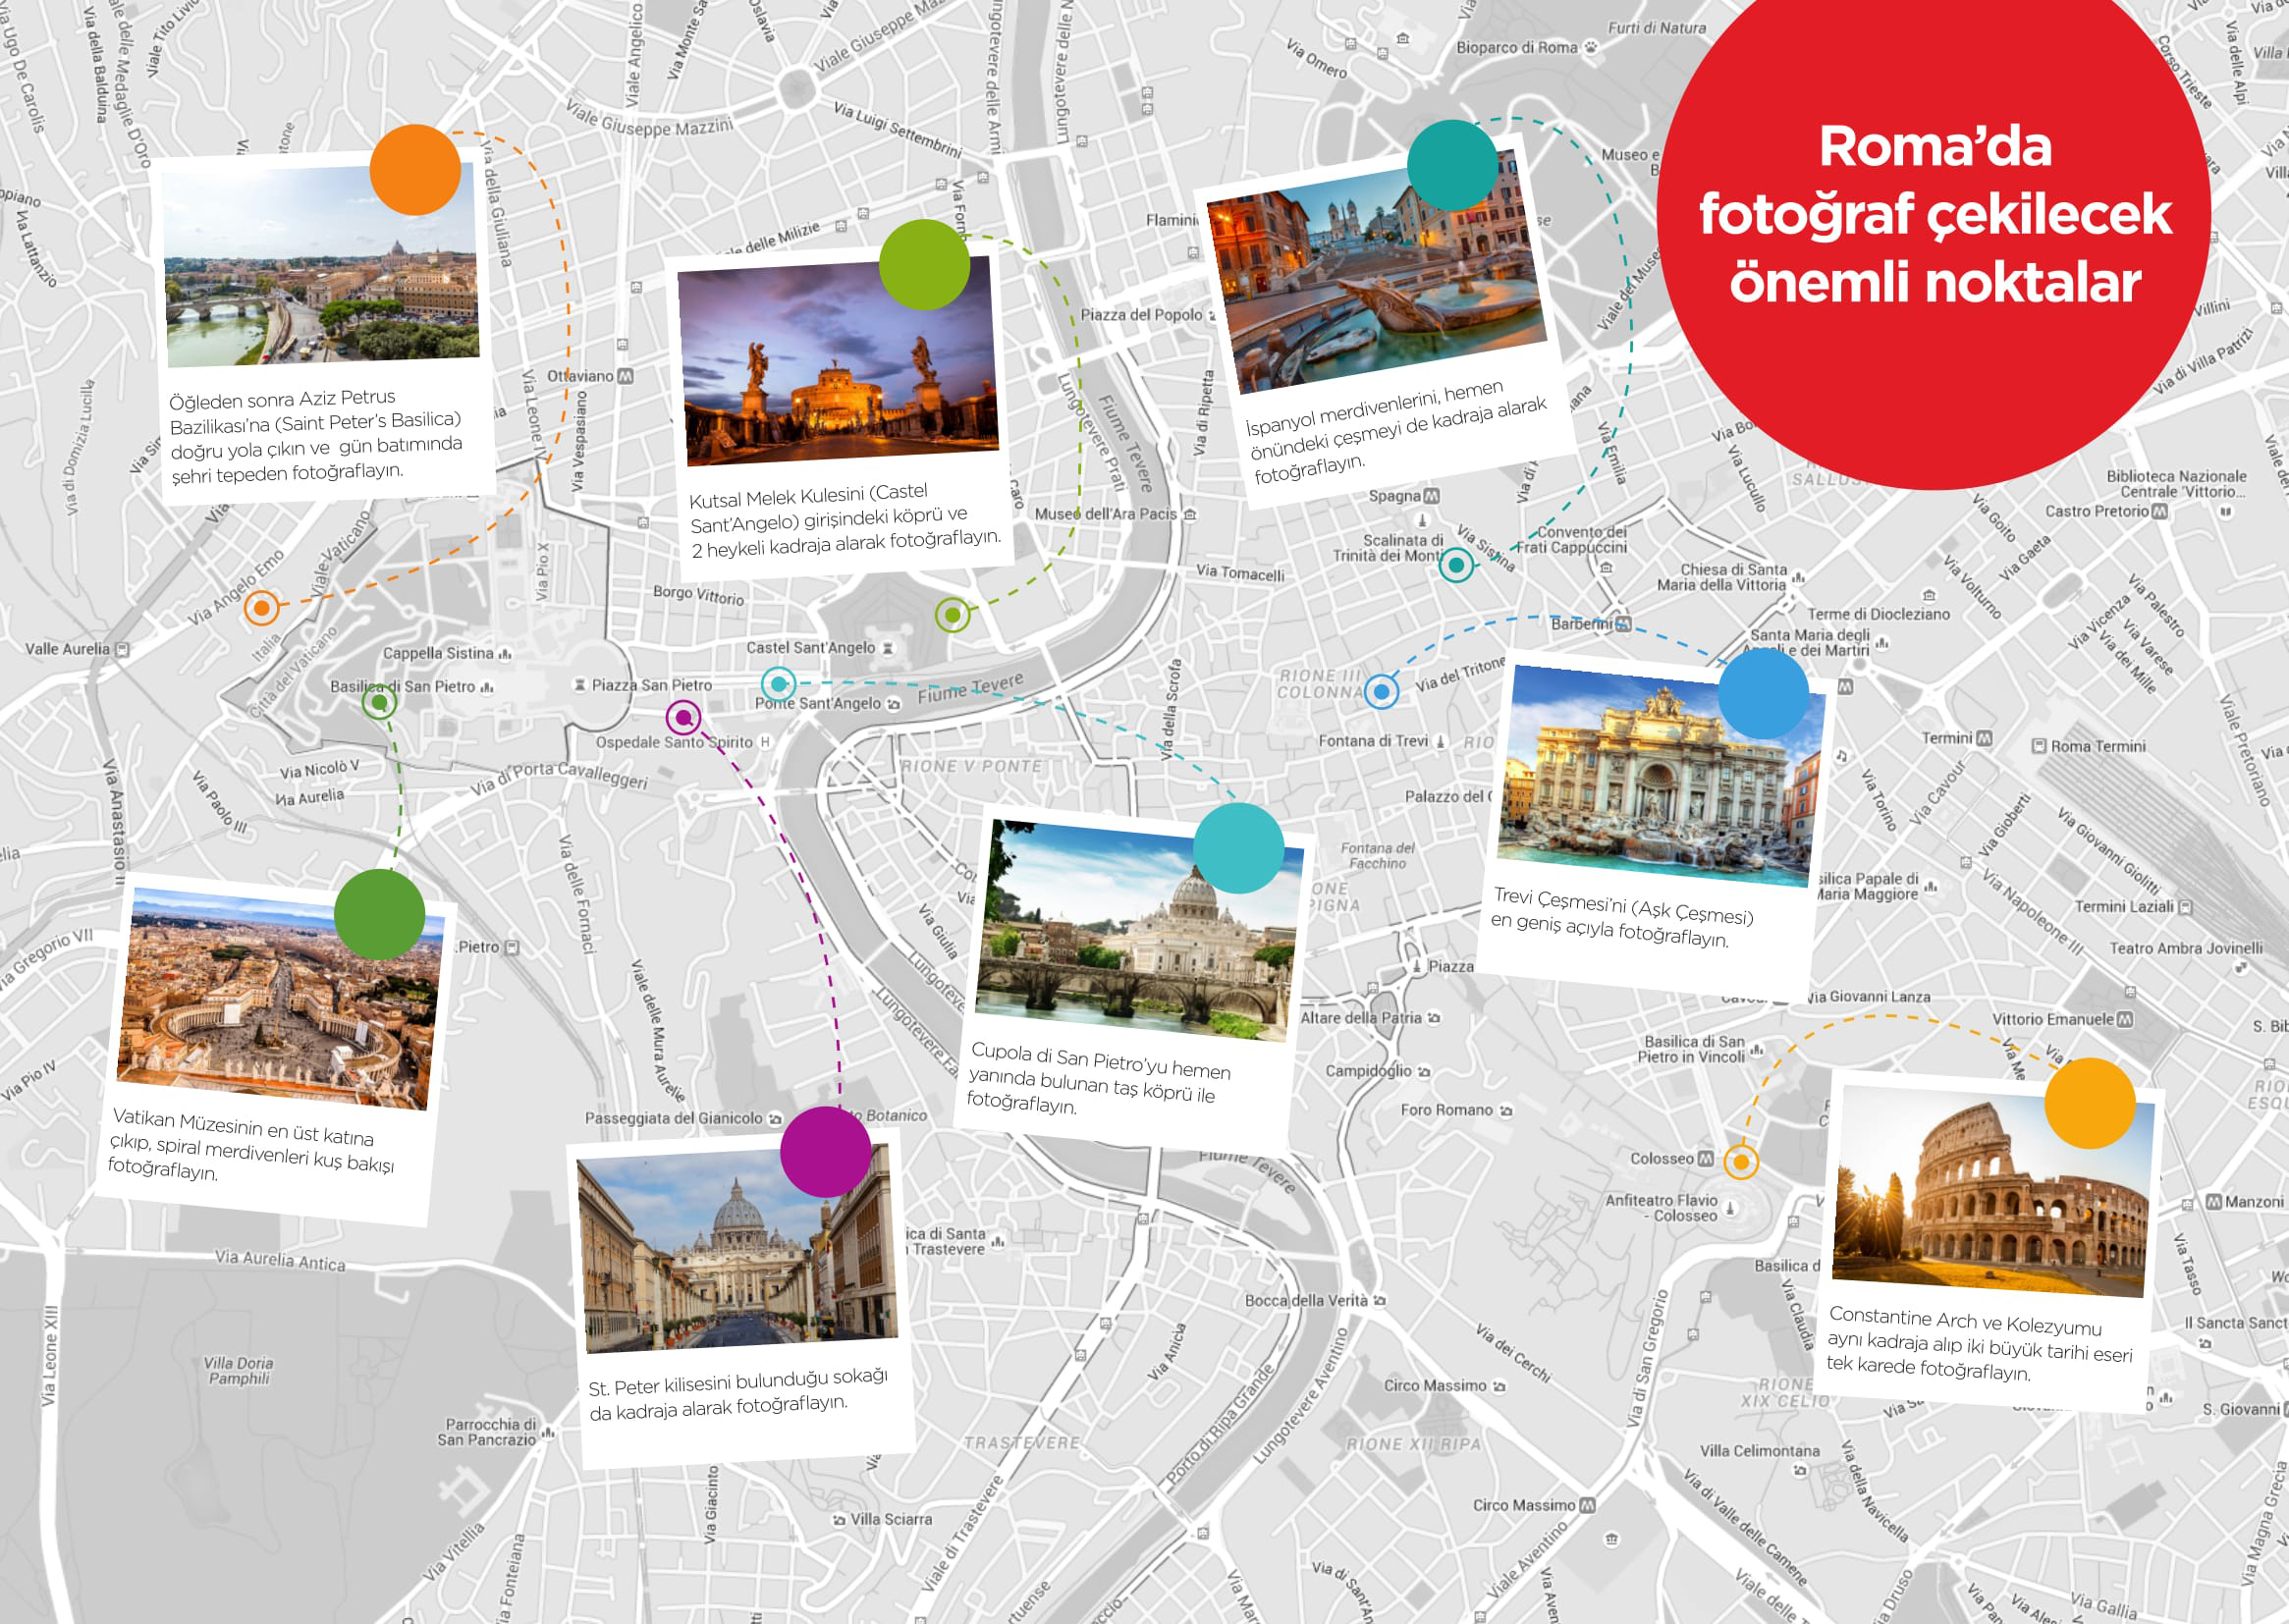Click the Roma Termini station icon
2289x1624 pixels.
(x=2039, y=746)
